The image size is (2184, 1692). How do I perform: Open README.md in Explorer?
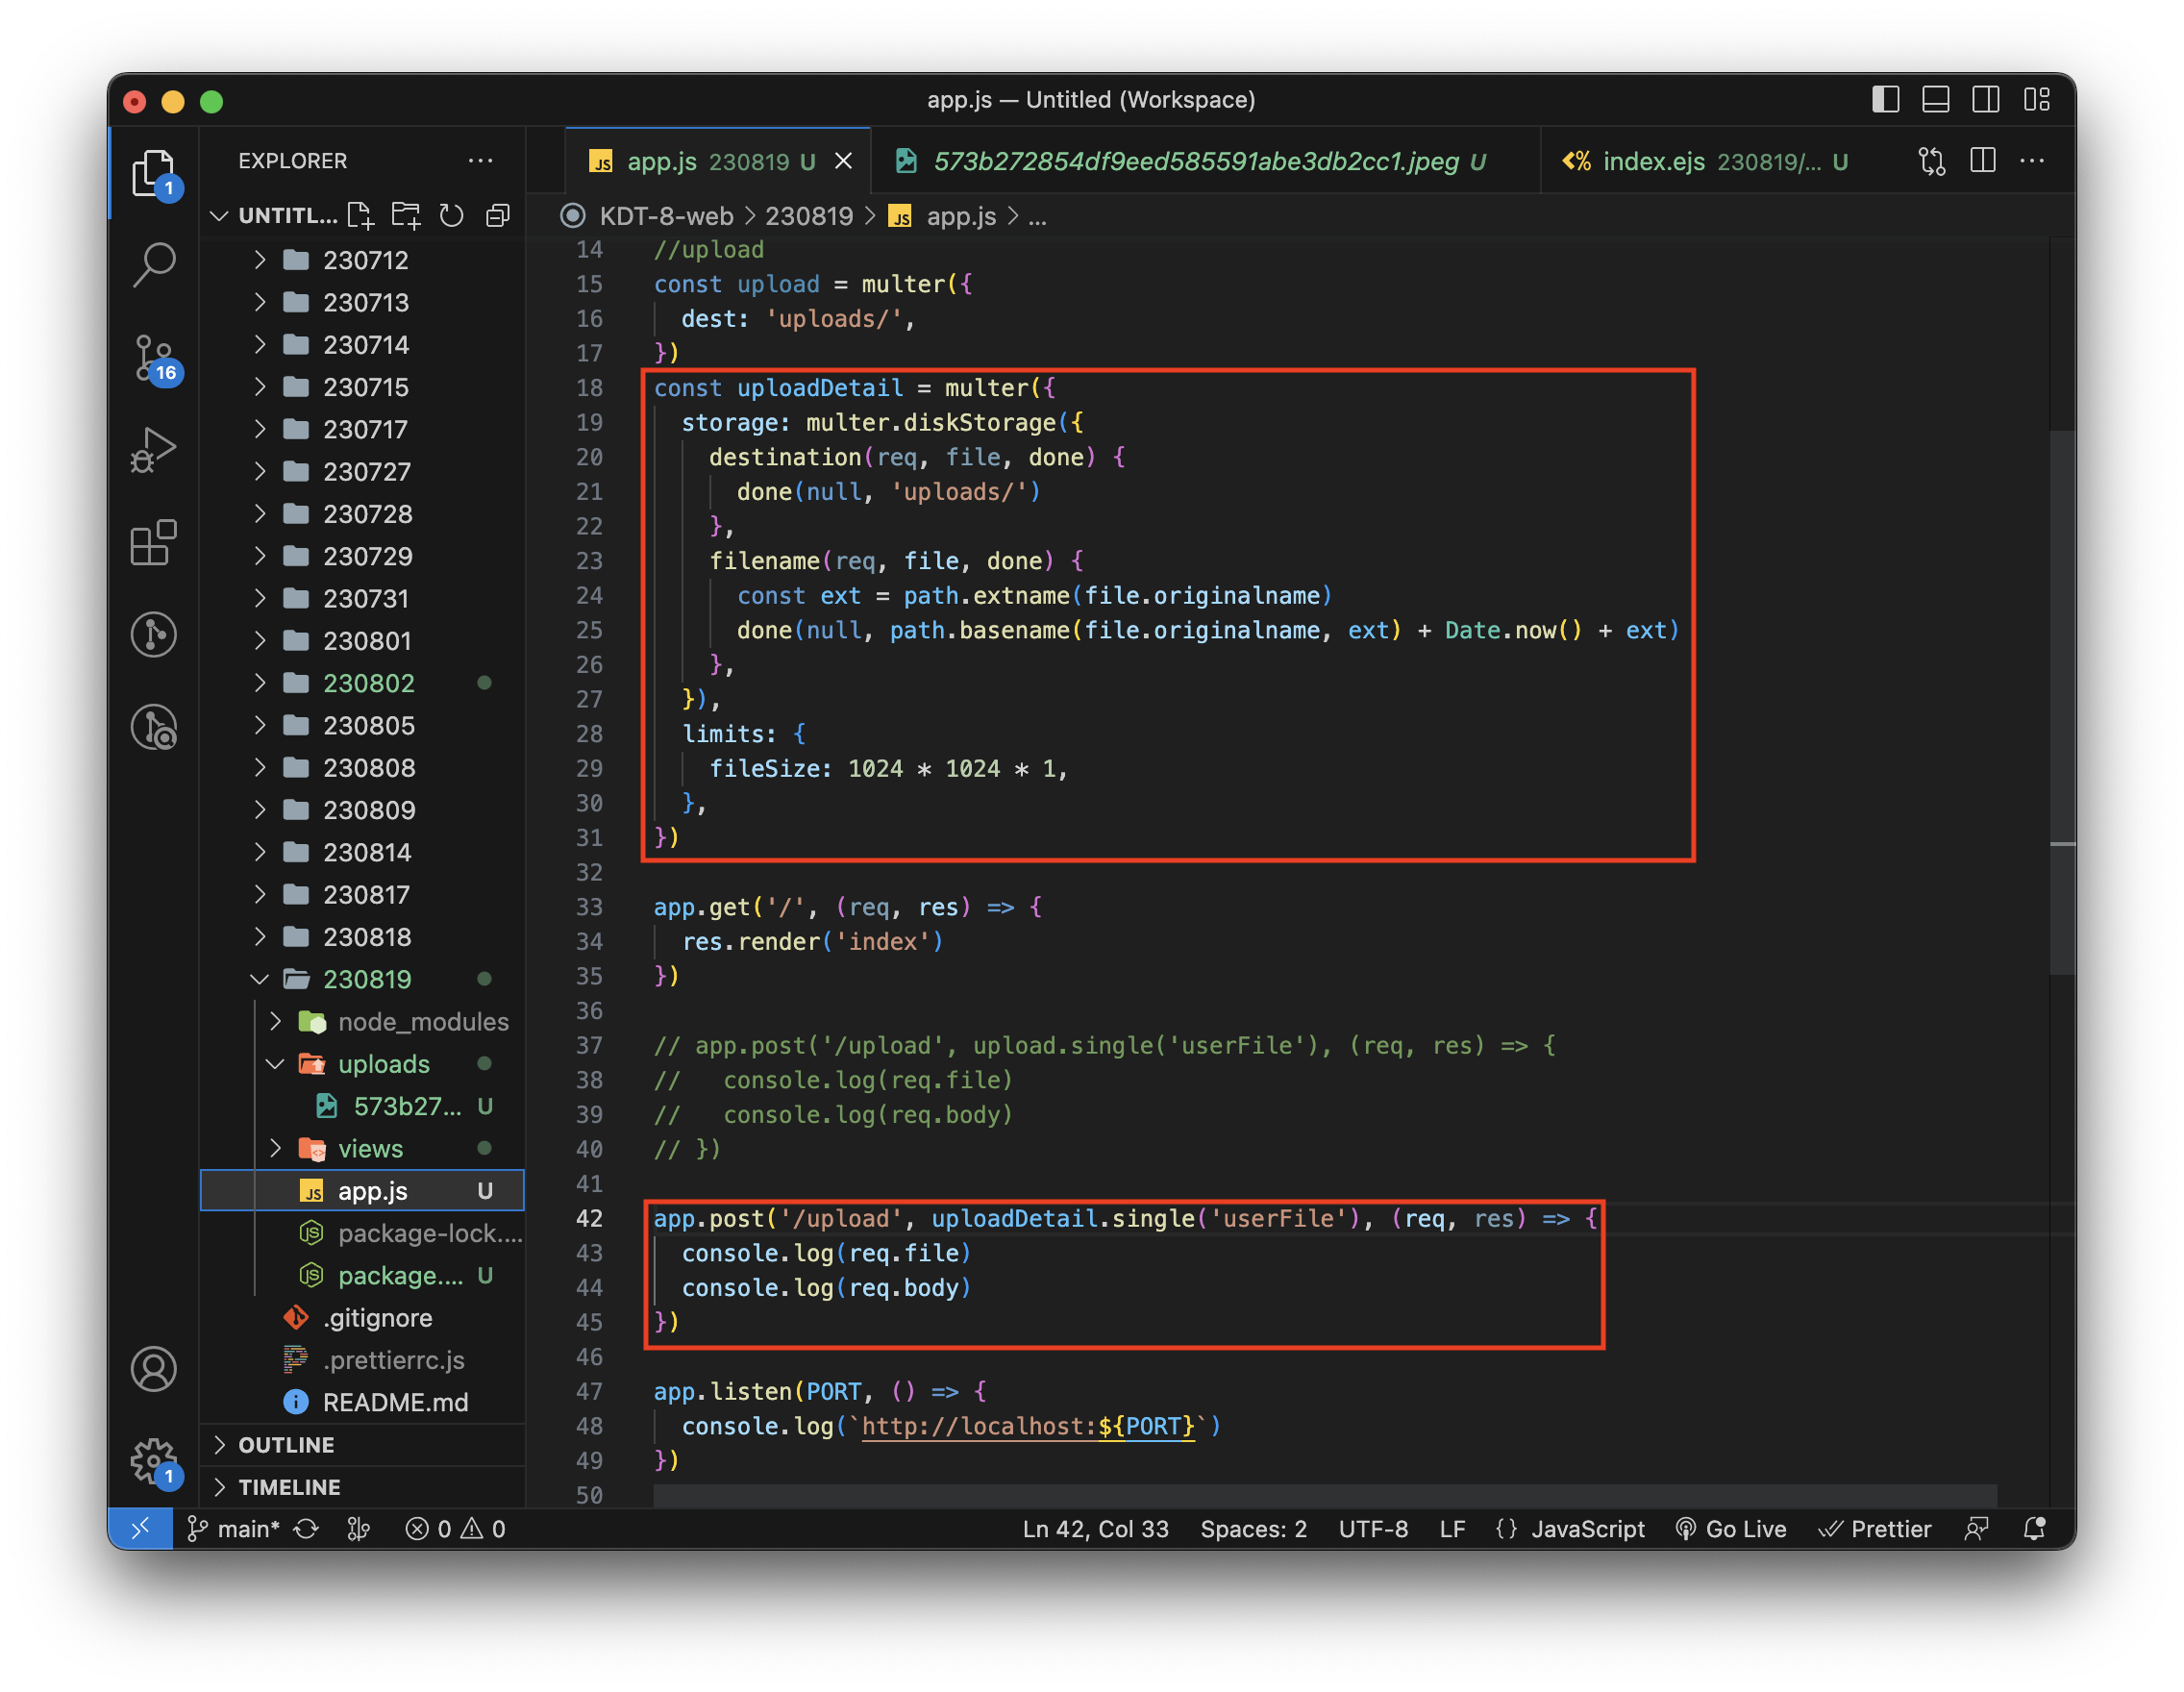[x=362, y=1402]
